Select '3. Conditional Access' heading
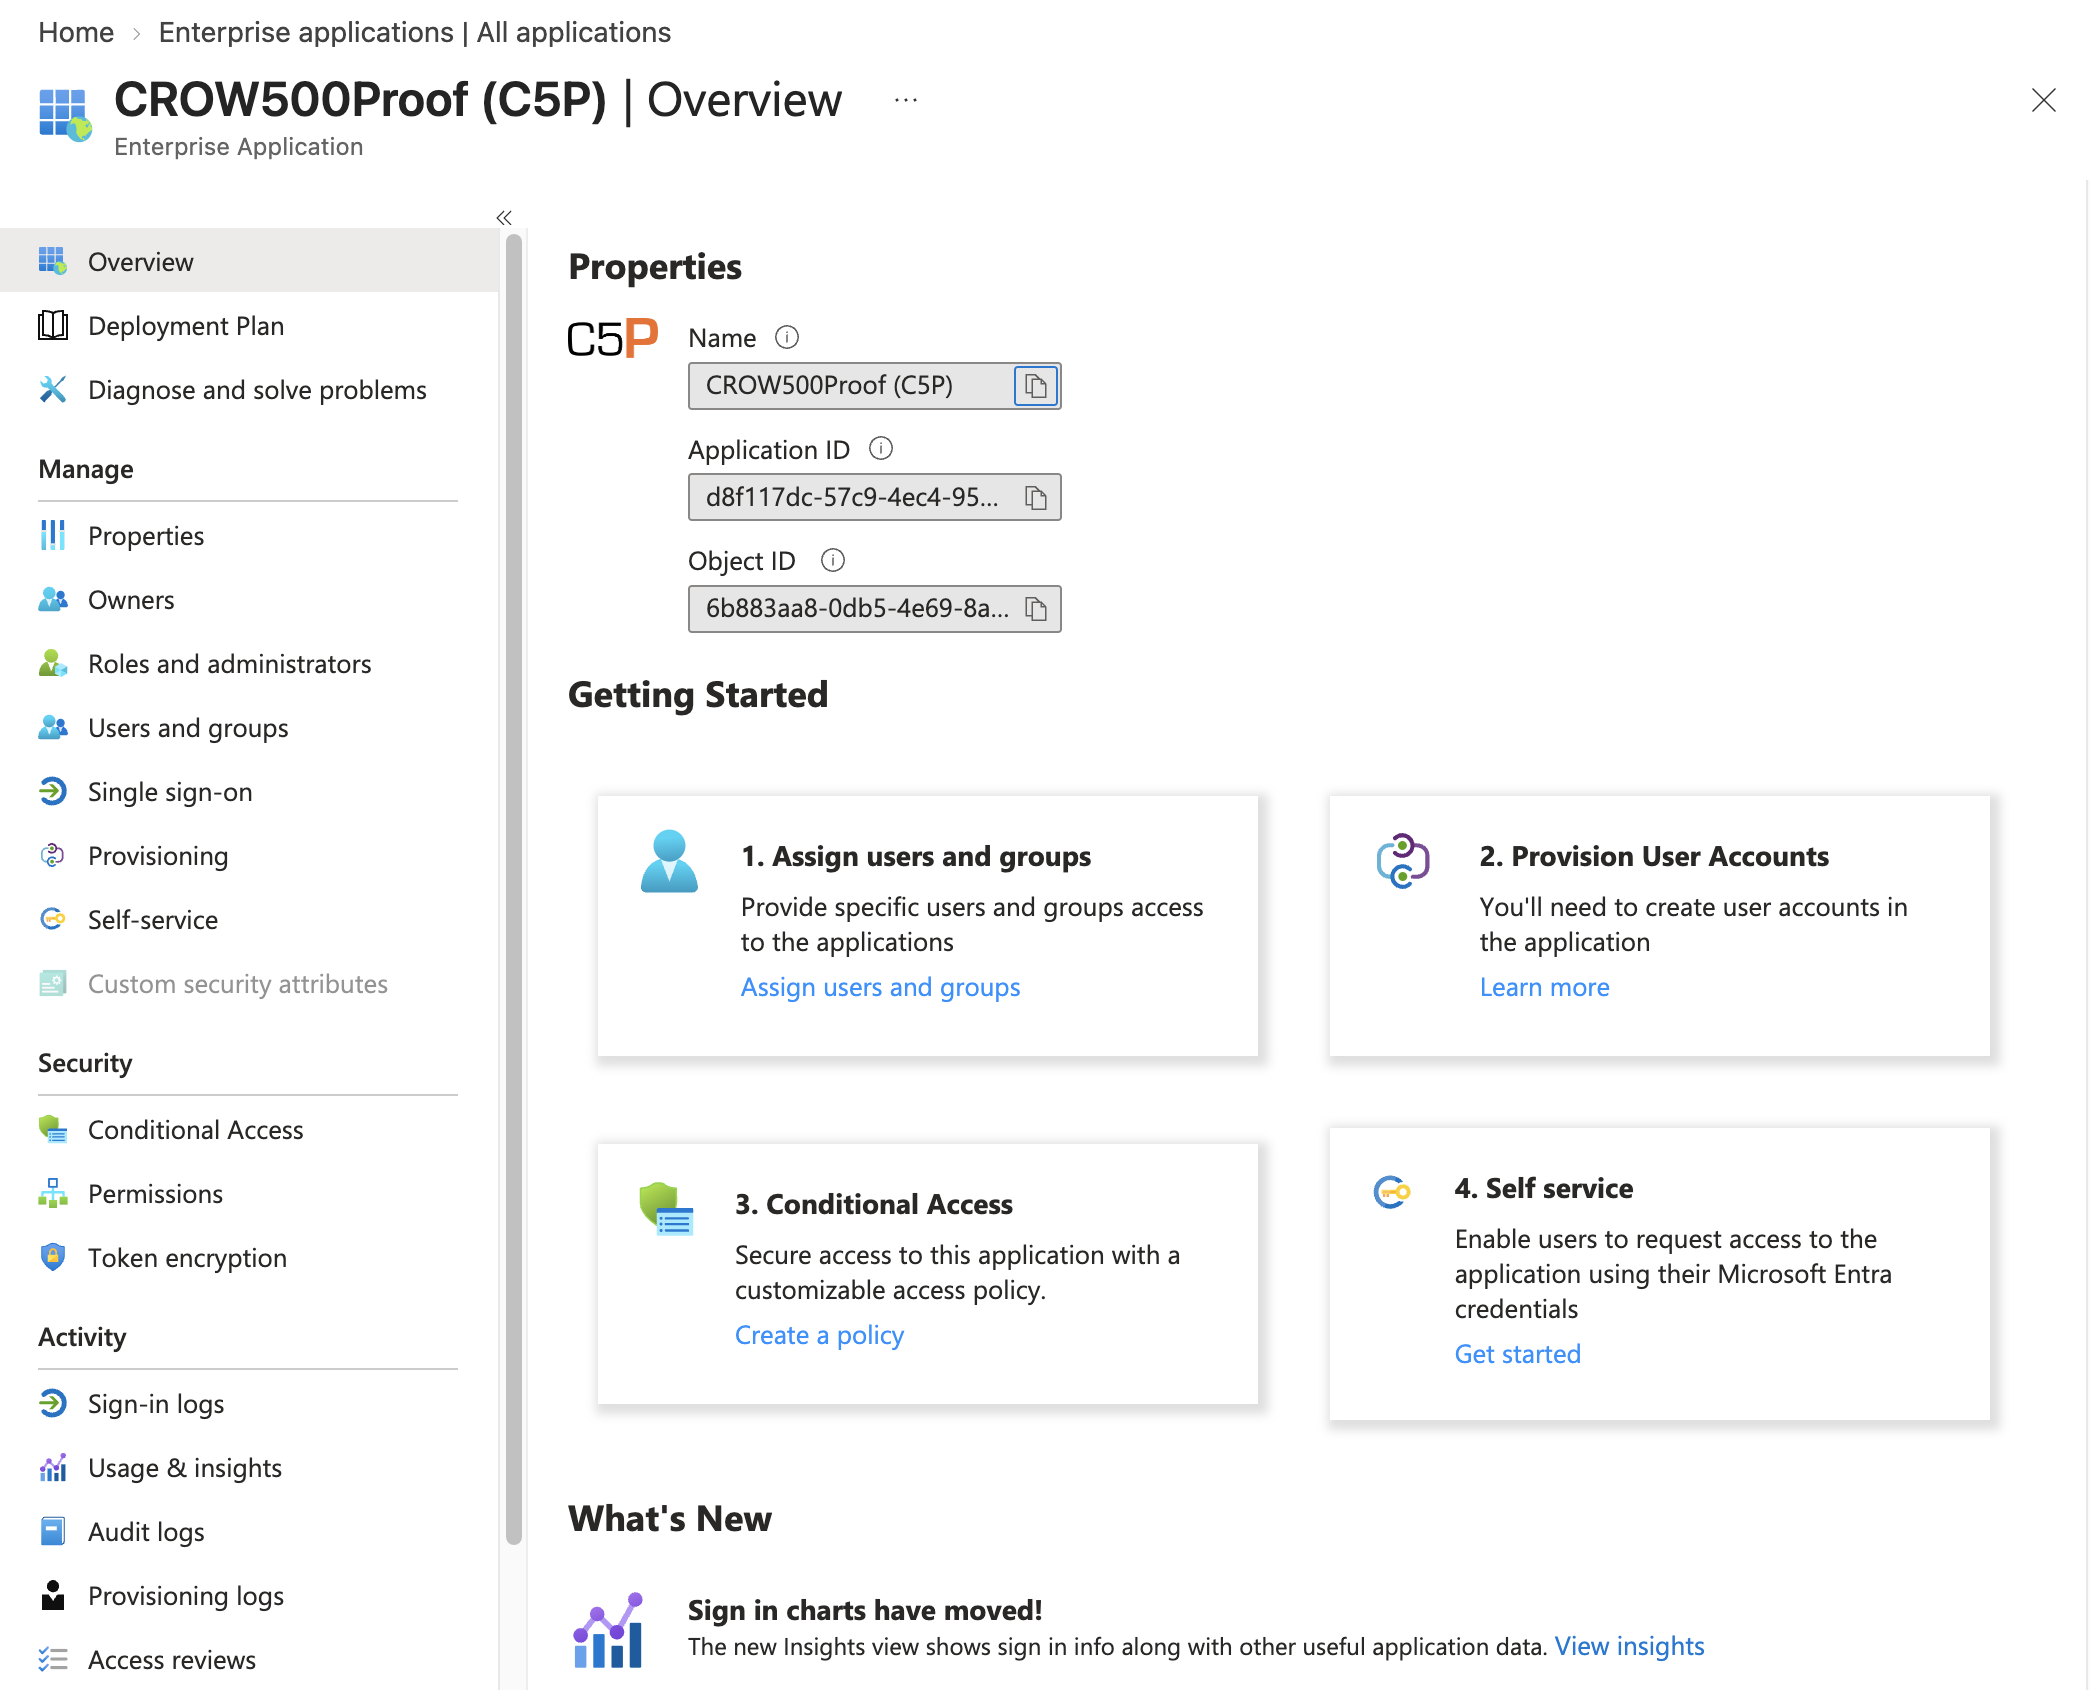This screenshot has width=2090, height=1690. click(x=874, y=1205)
